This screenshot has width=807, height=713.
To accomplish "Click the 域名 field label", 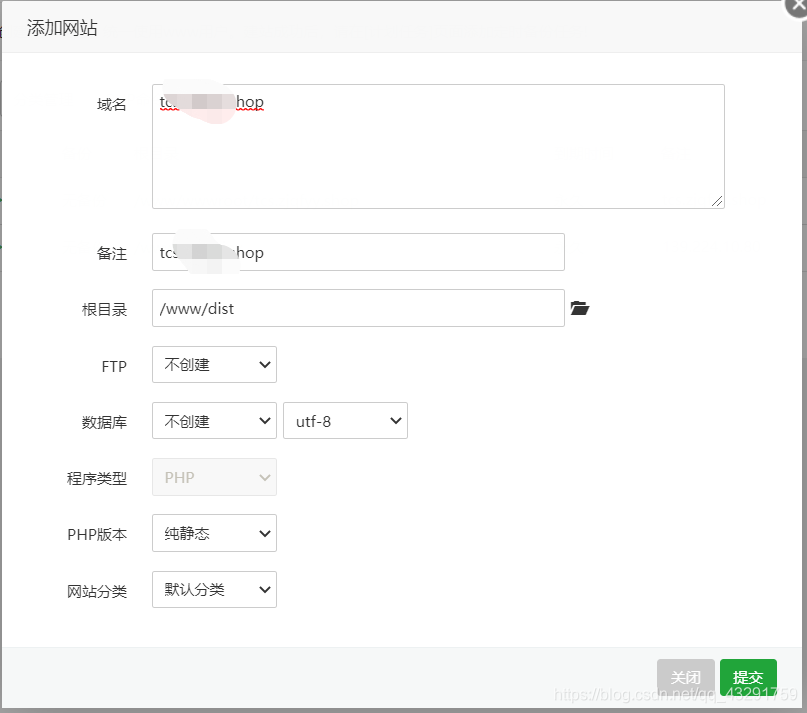I will coord(111,104).
